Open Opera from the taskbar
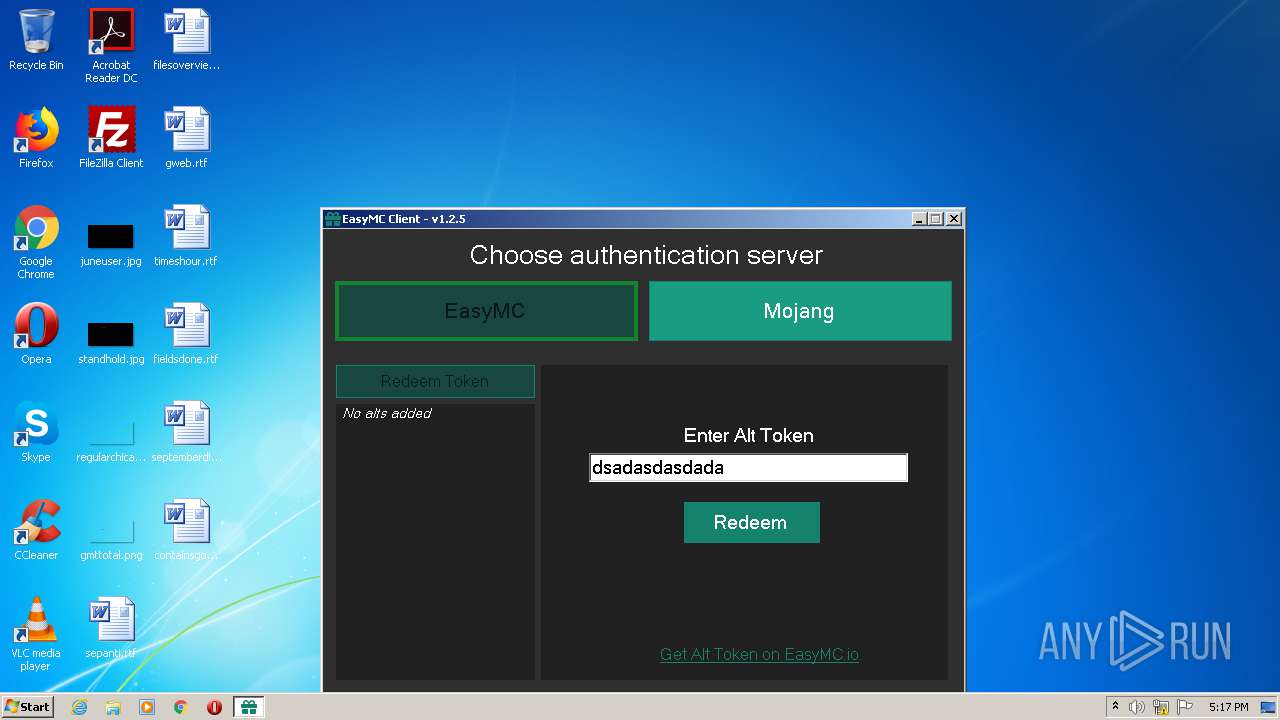Image resolution: width=1280 pixels, height=720 pixels. tap(214, 707)
